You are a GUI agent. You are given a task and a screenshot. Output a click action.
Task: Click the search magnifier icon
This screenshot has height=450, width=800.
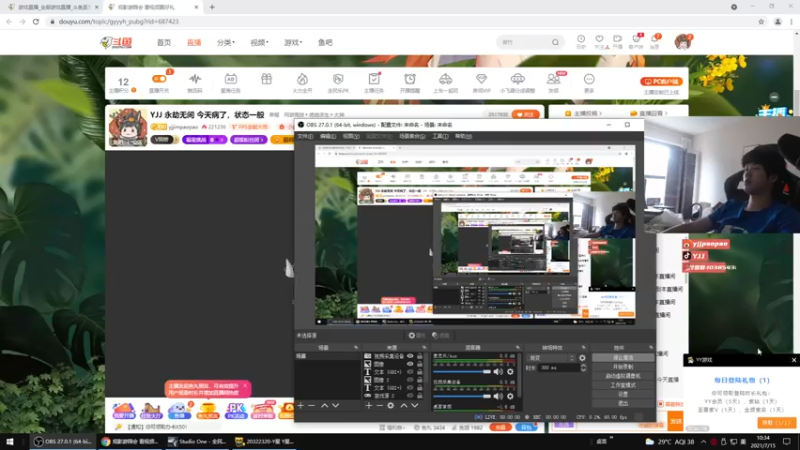(x=555, y=42)
